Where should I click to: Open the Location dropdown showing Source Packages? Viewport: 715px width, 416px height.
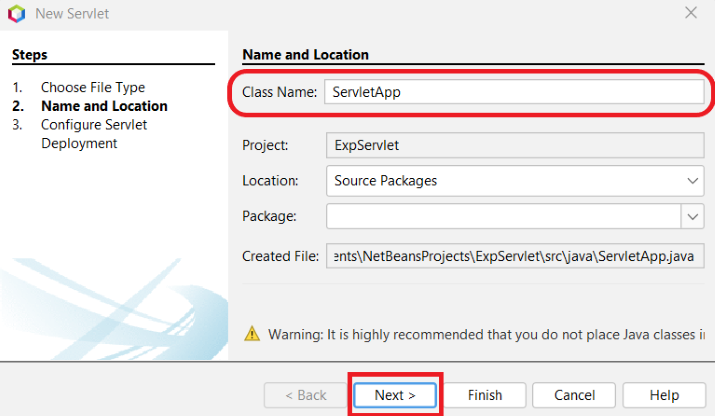515,181
